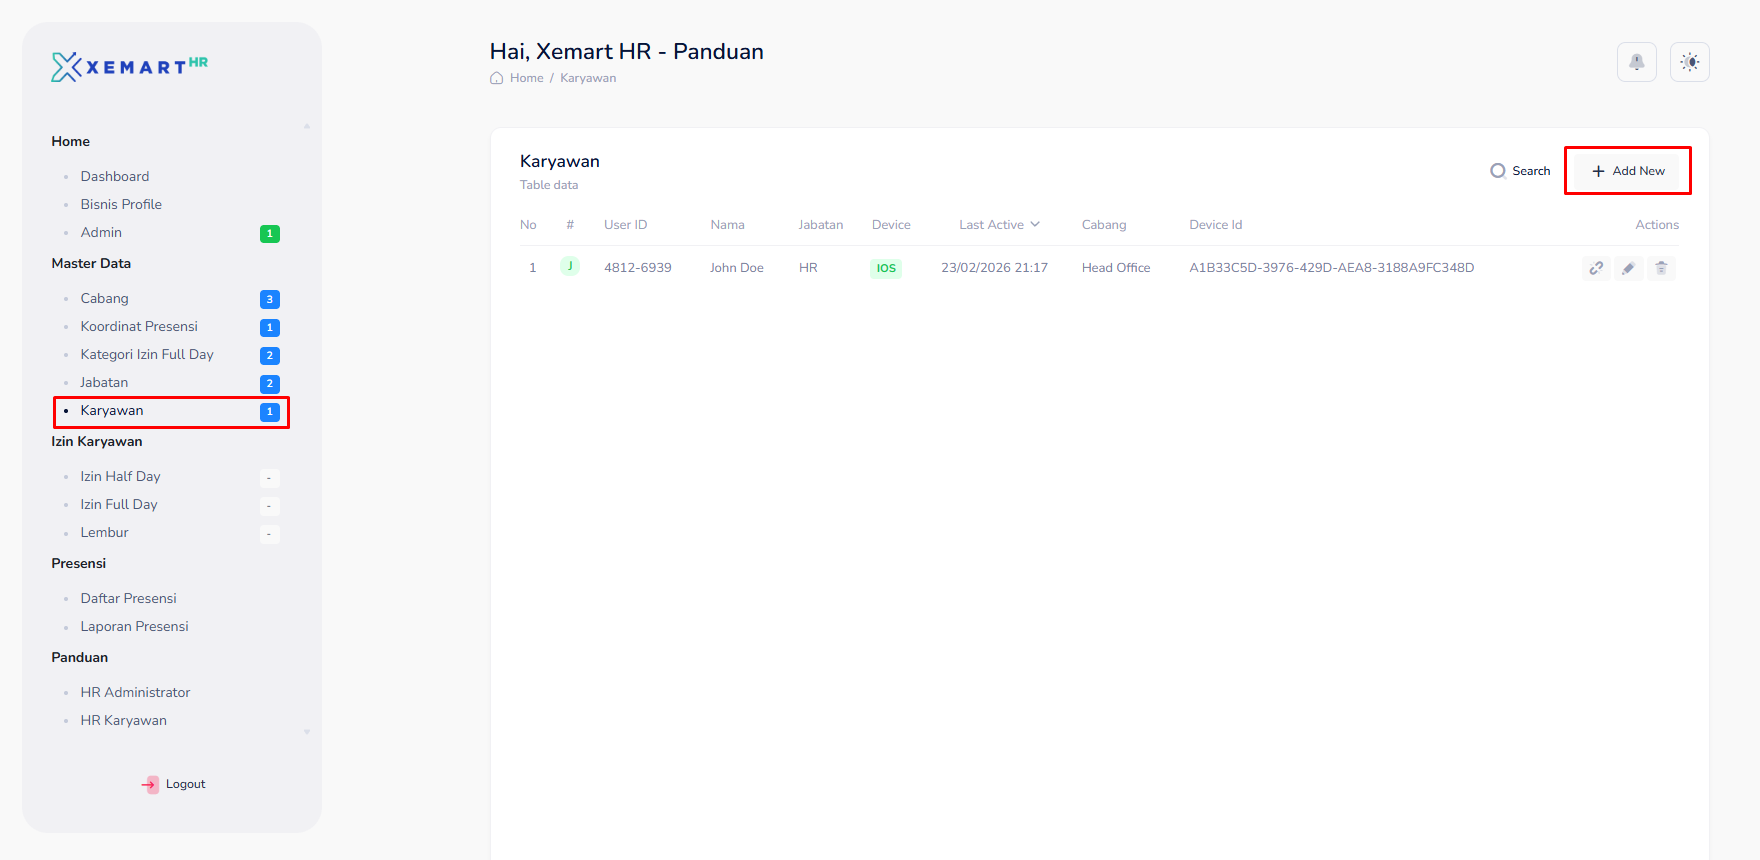Click the Xemart HR logo

click(129, 67)
